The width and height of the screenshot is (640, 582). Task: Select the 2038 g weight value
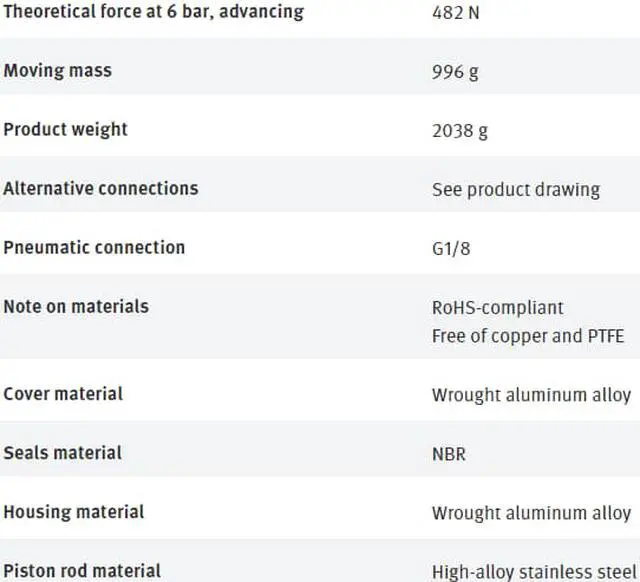460,131
